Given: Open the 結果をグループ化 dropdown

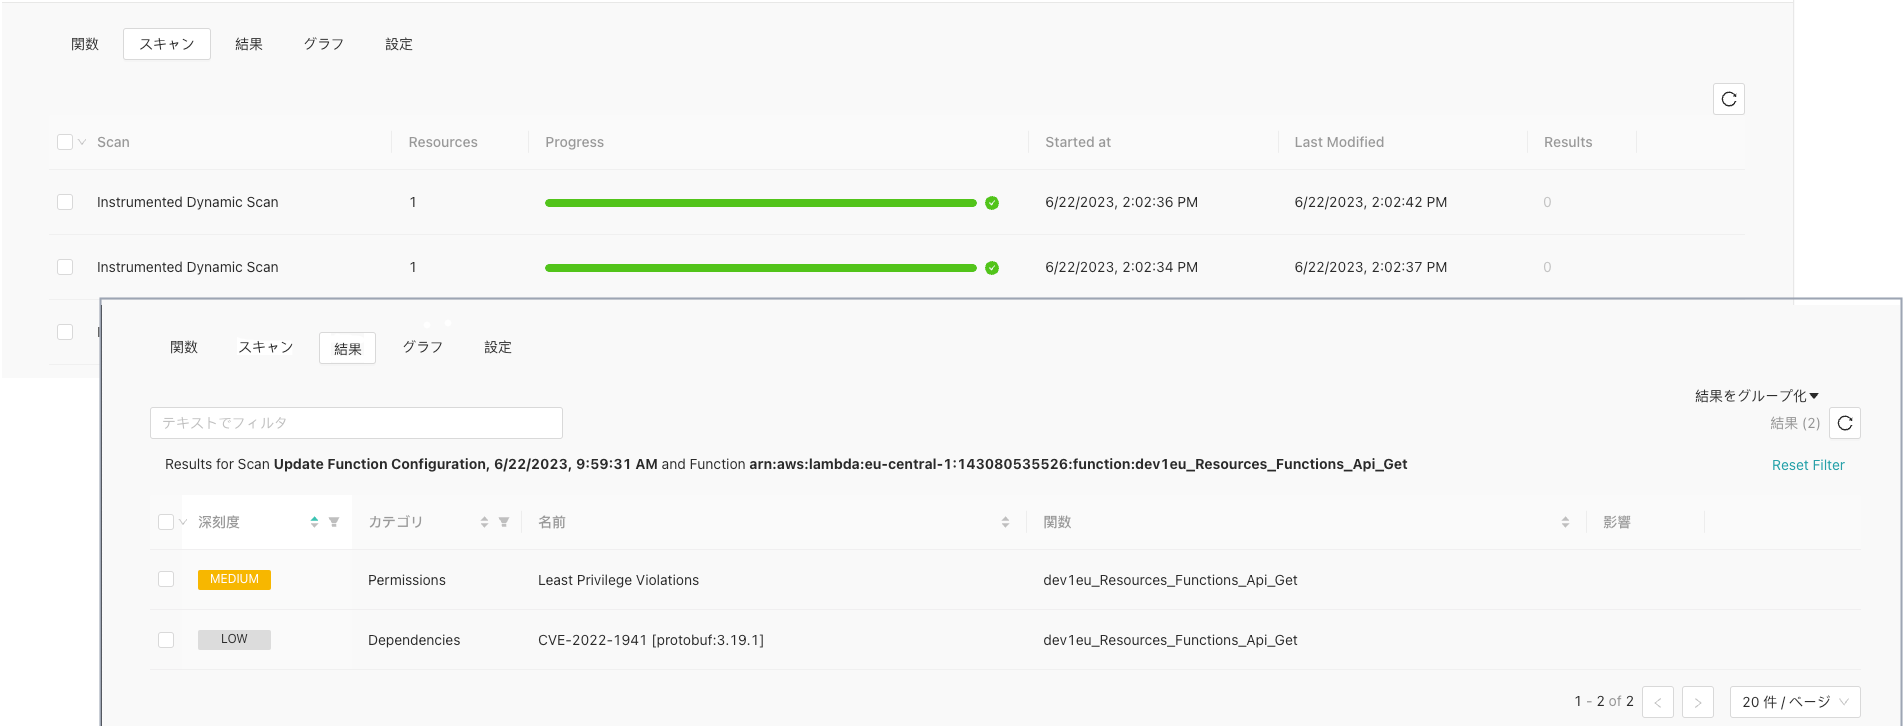Looking at the screenshot, I should [x=1756, y=396].
